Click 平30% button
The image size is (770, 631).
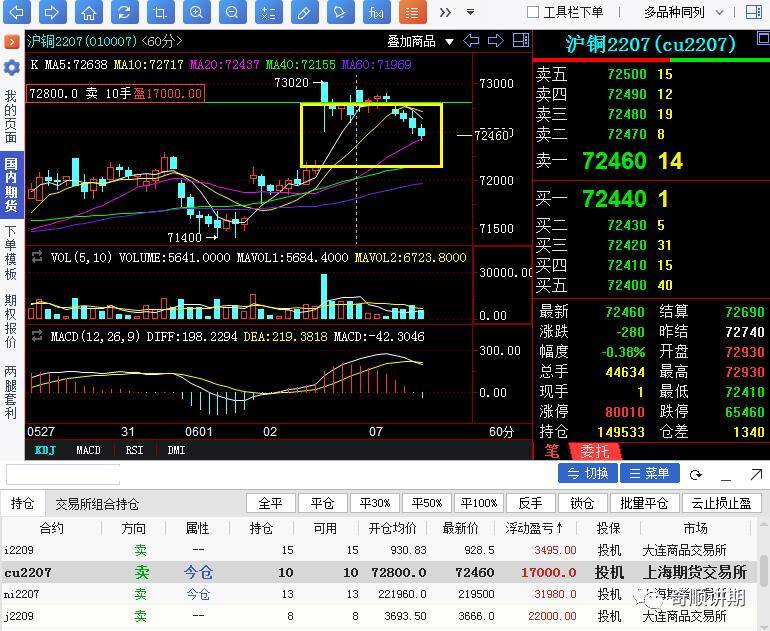click(375, 503)
